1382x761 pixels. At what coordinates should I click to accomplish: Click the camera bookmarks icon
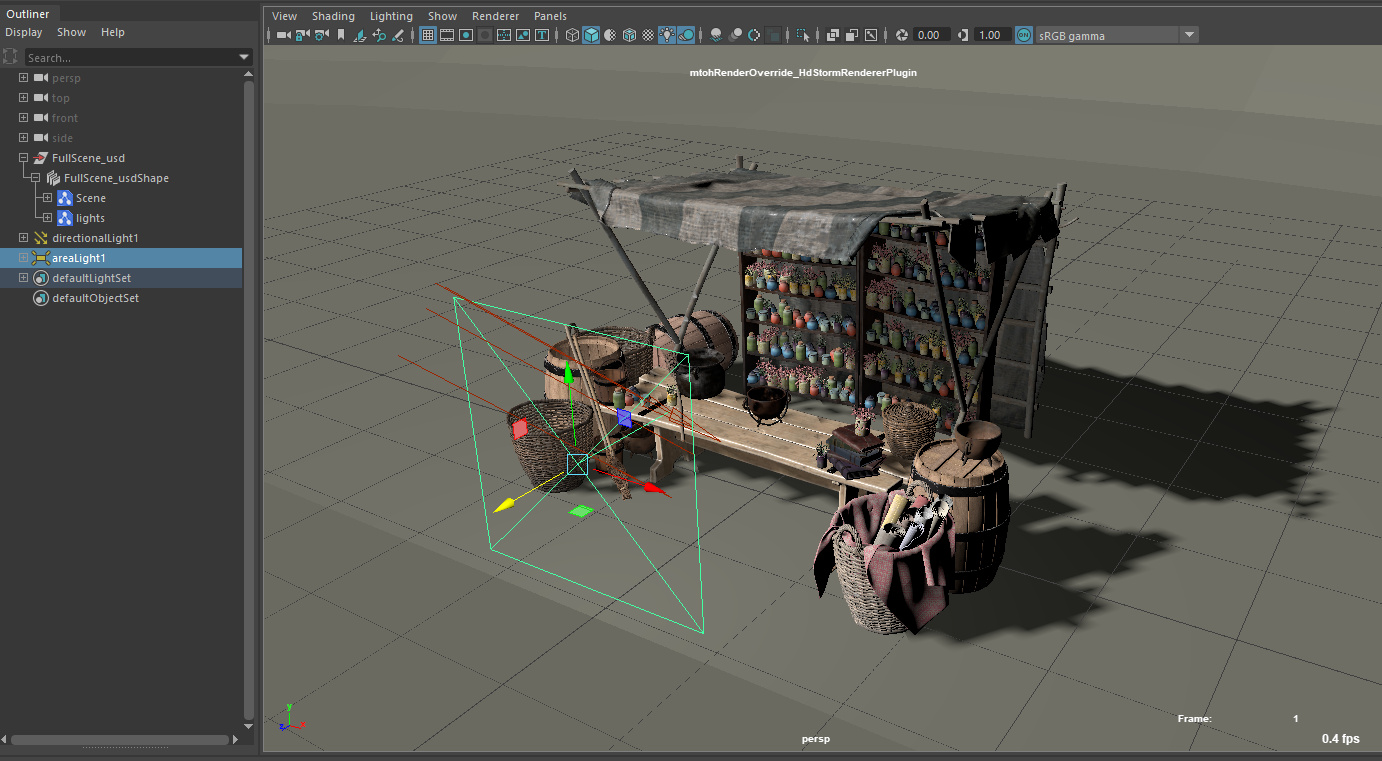click(341, 35)
